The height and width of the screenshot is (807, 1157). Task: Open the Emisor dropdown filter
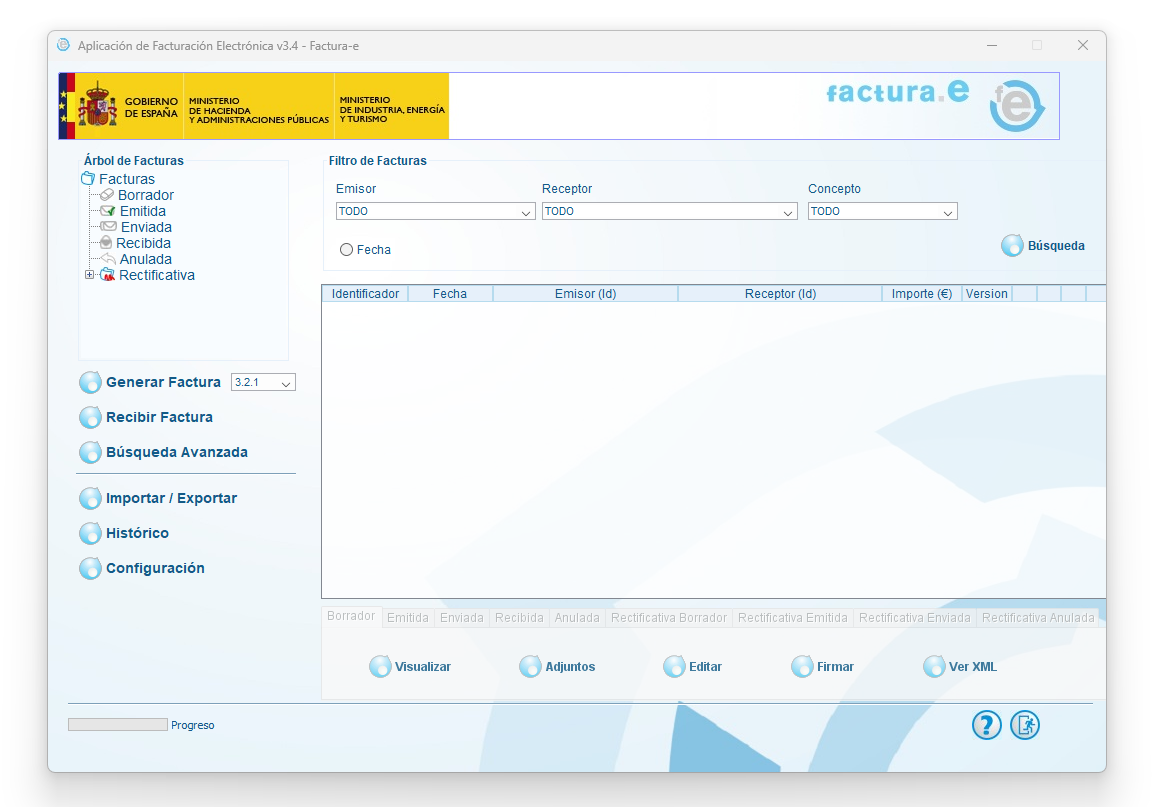coord(435,212)
